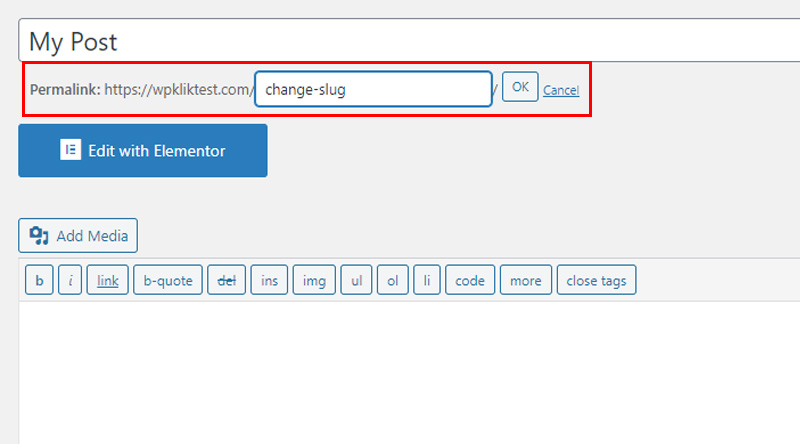Apply italic with the i button
The width and height of the screenshot is (800, 444).
click(70, 280)
